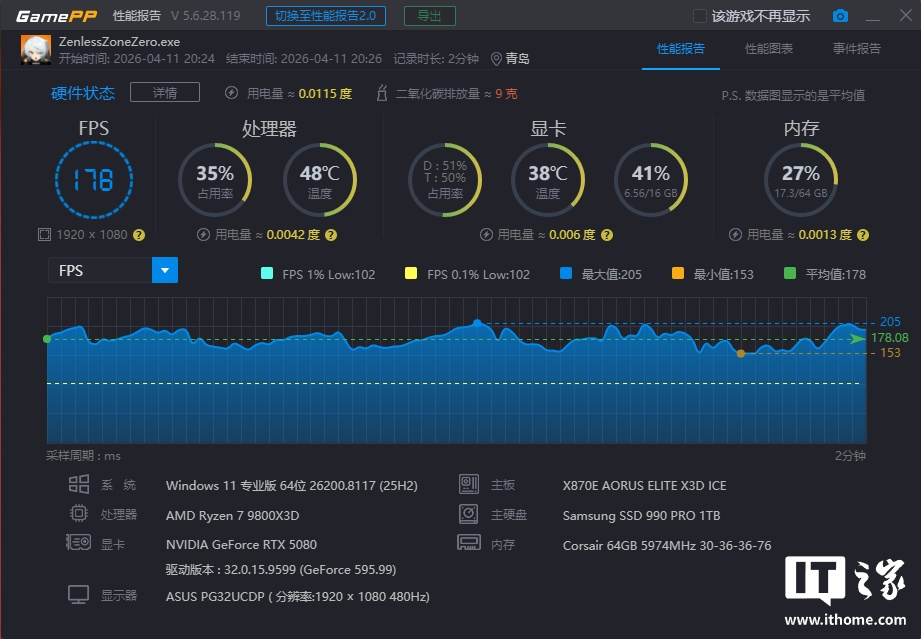Screen dimensions: 921x639
Task: Open the FPS metric dropdown arrow
Action: point(164,270)
